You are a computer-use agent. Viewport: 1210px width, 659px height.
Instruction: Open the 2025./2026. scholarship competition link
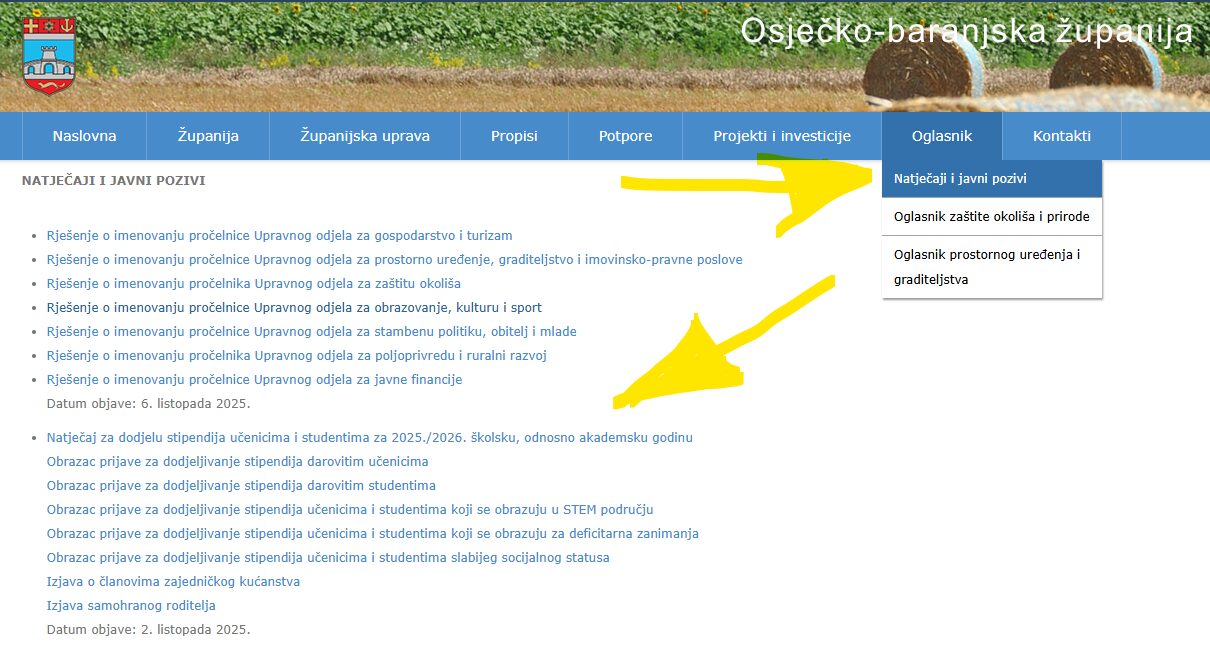369,438
